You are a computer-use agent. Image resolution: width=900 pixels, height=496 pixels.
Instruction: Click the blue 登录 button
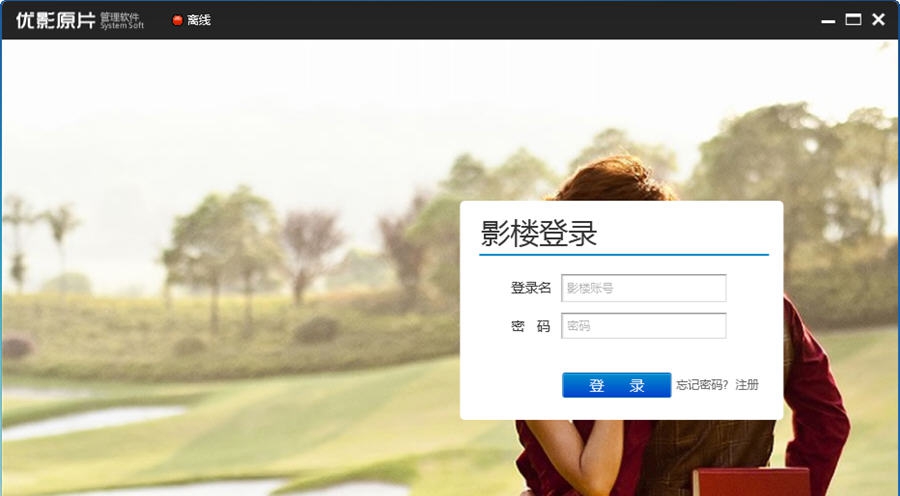click(x=616, y=385)
